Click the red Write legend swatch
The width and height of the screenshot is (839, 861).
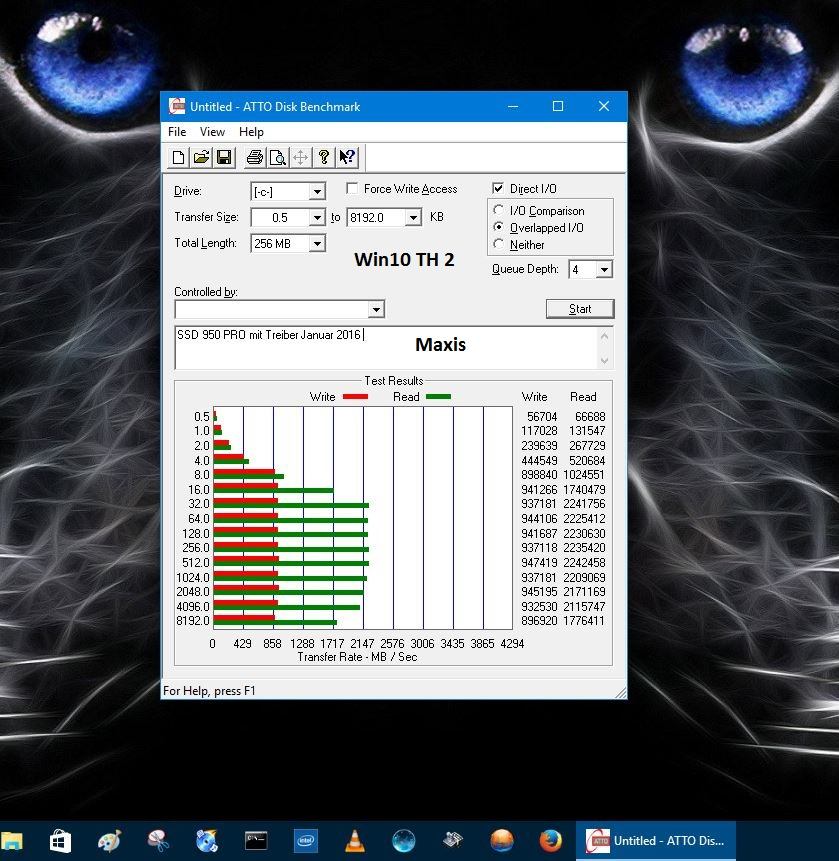(355, 396)
